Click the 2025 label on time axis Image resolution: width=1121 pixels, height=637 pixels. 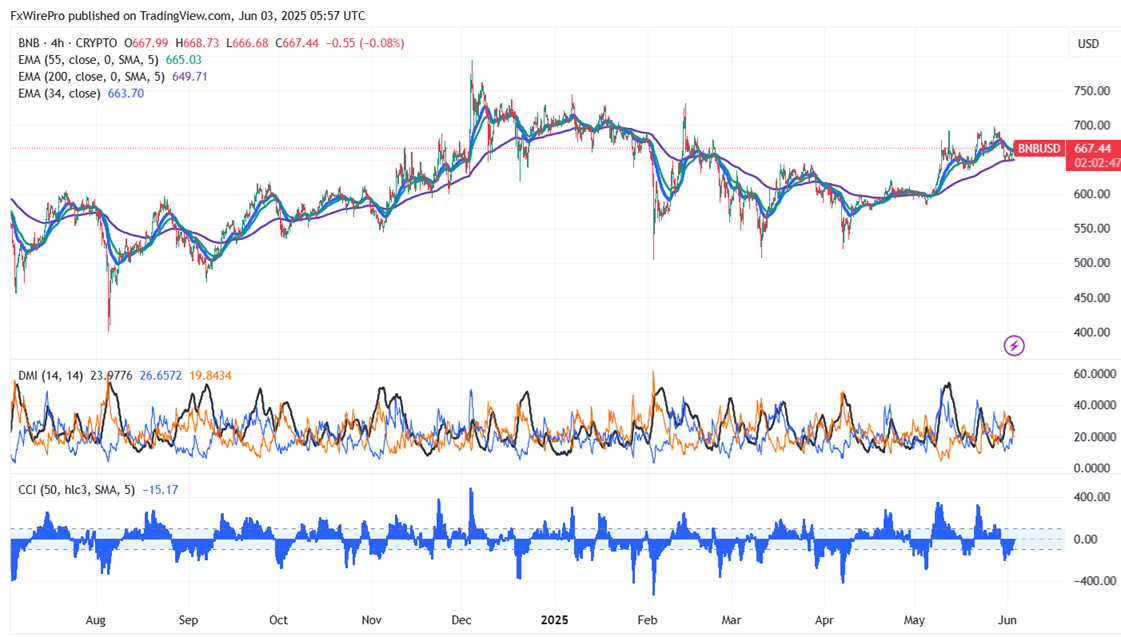554,620
